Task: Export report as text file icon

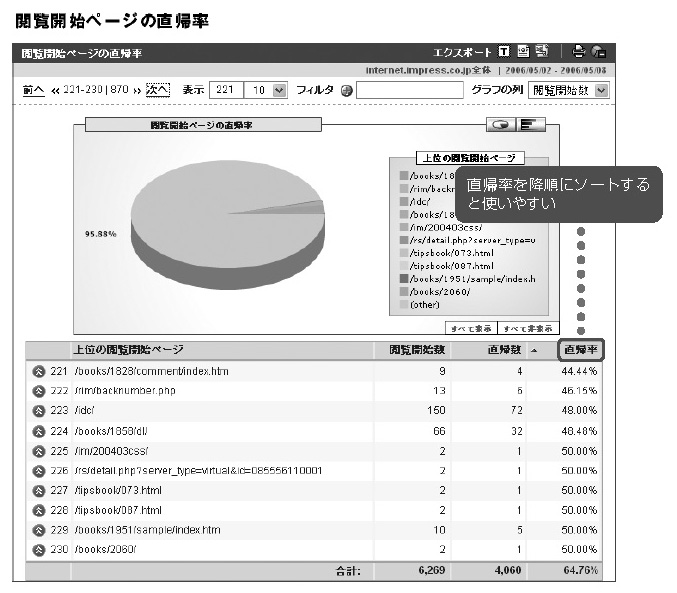Action: tap(503, 52)
